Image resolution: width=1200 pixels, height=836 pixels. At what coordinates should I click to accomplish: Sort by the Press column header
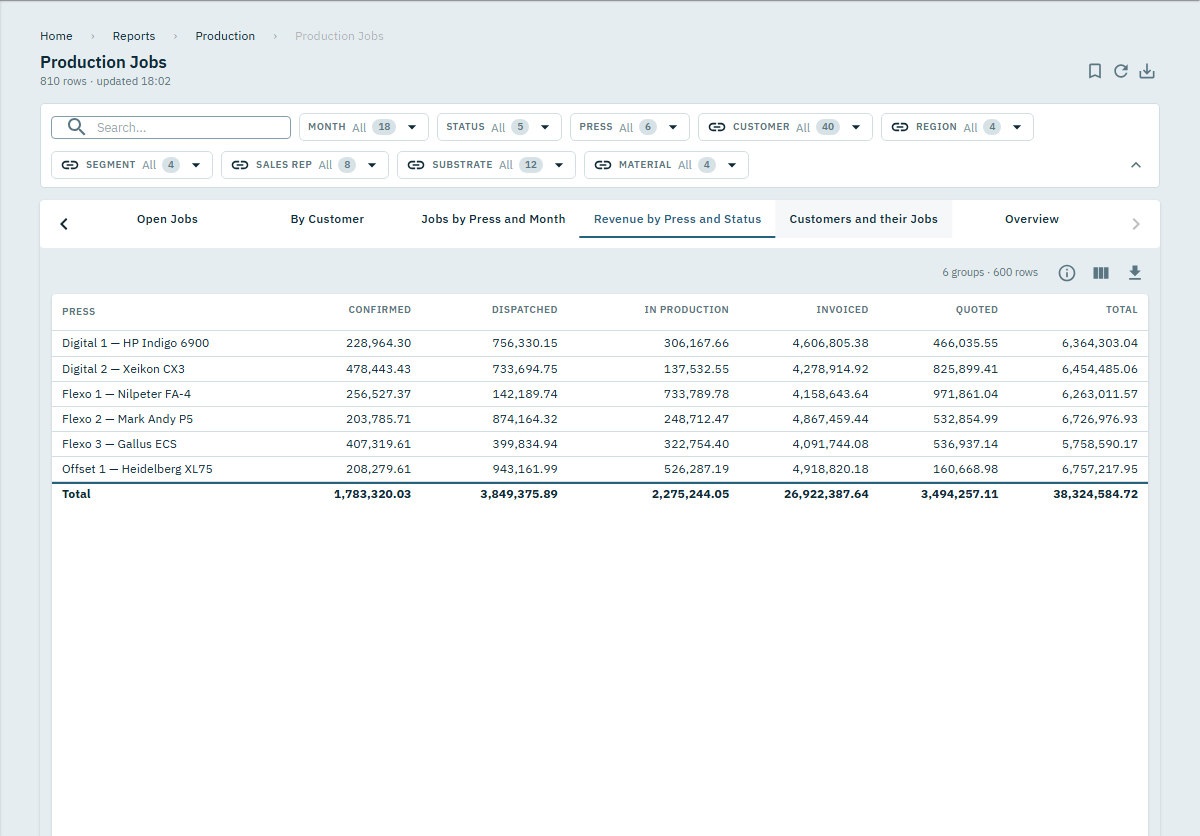click(x=79, y=311)
